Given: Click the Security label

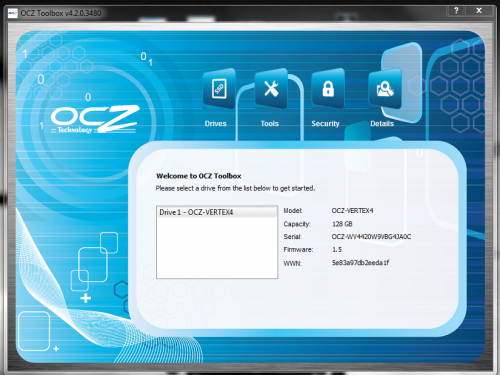Looking at the screenshot, I should (325, 124).
